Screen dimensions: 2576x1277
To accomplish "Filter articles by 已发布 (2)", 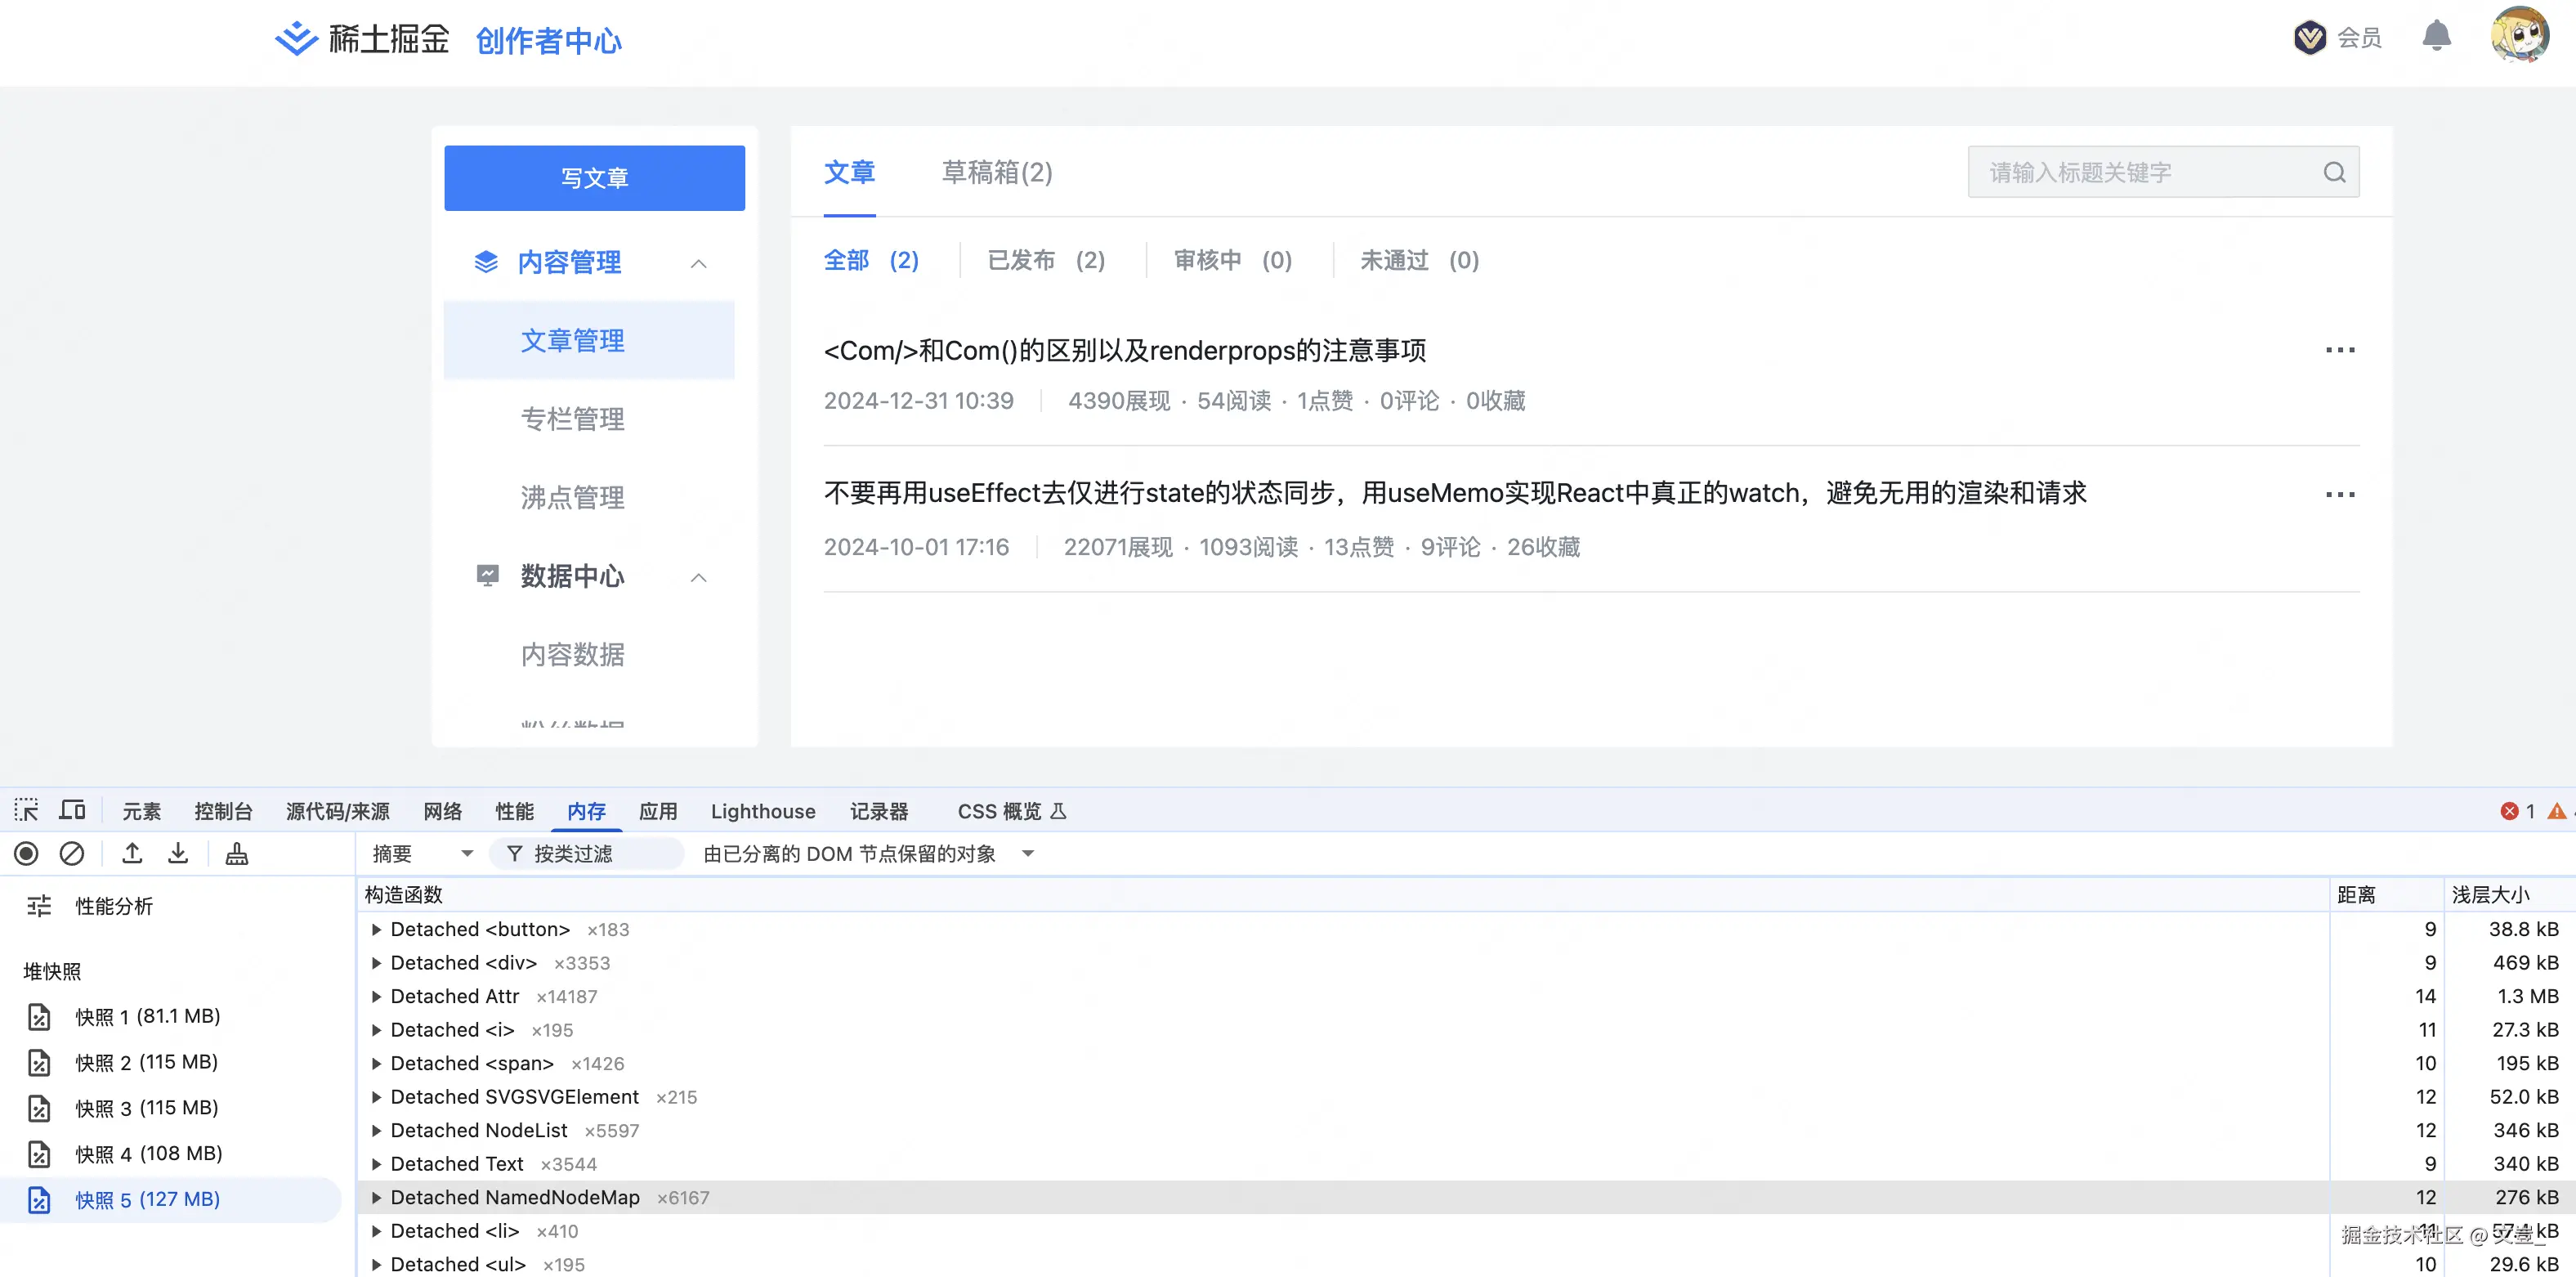I will tap(1046, 260).
